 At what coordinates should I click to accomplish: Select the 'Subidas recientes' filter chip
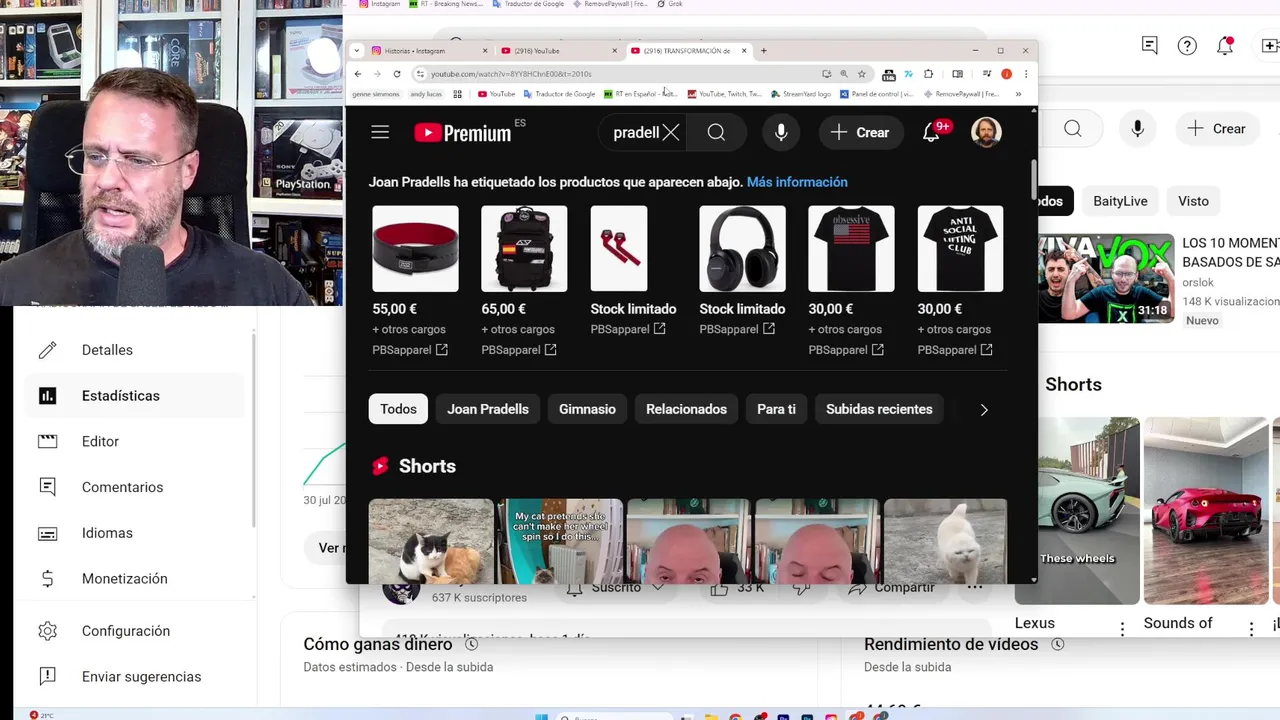(x=879, y=409)
